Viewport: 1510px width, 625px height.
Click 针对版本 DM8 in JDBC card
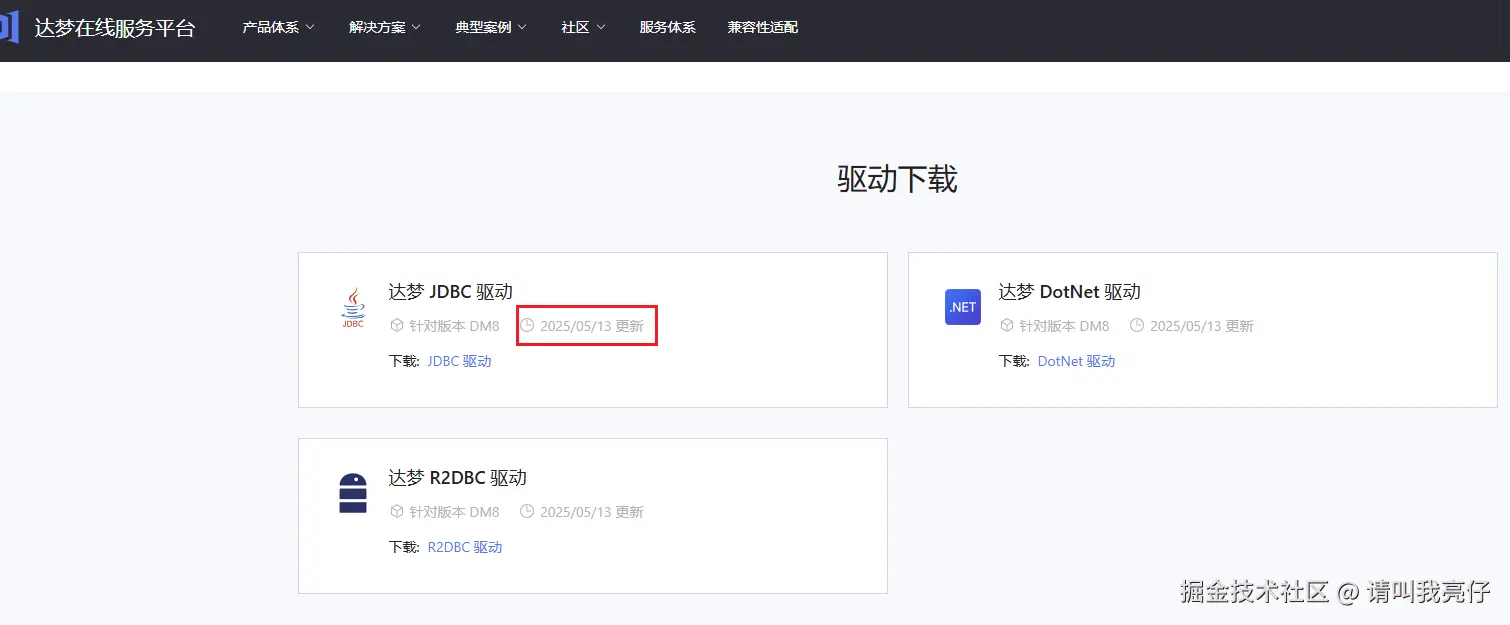(454, 326)
